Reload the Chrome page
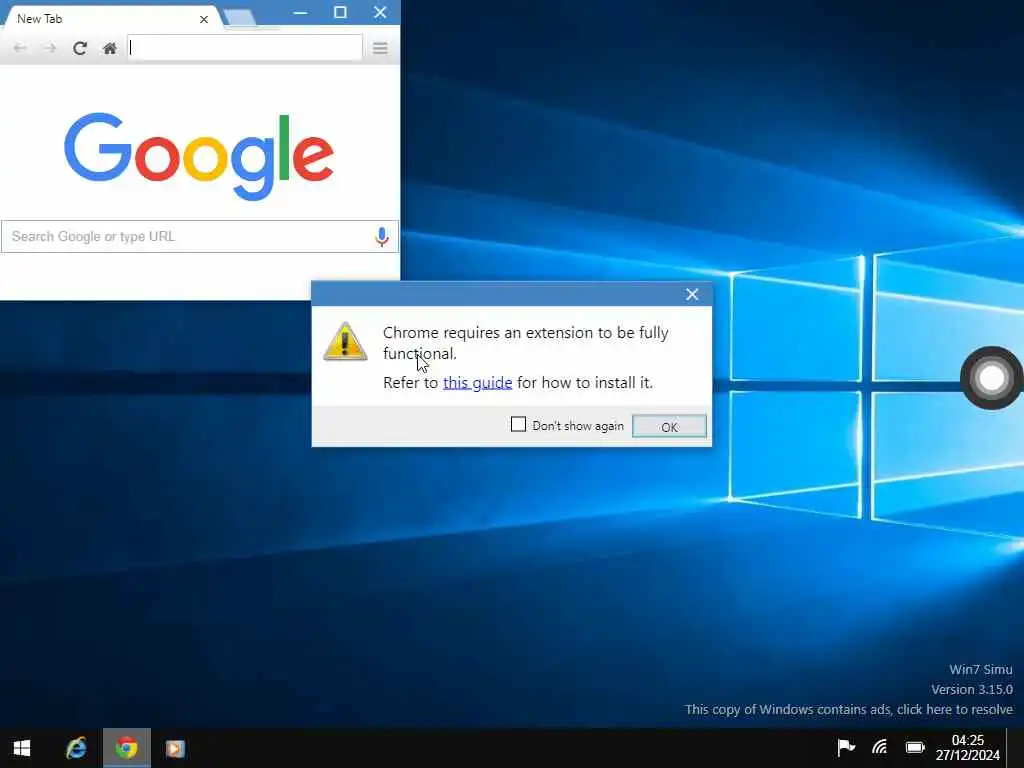Screen dimensions: 1024x768 point(80,48)
